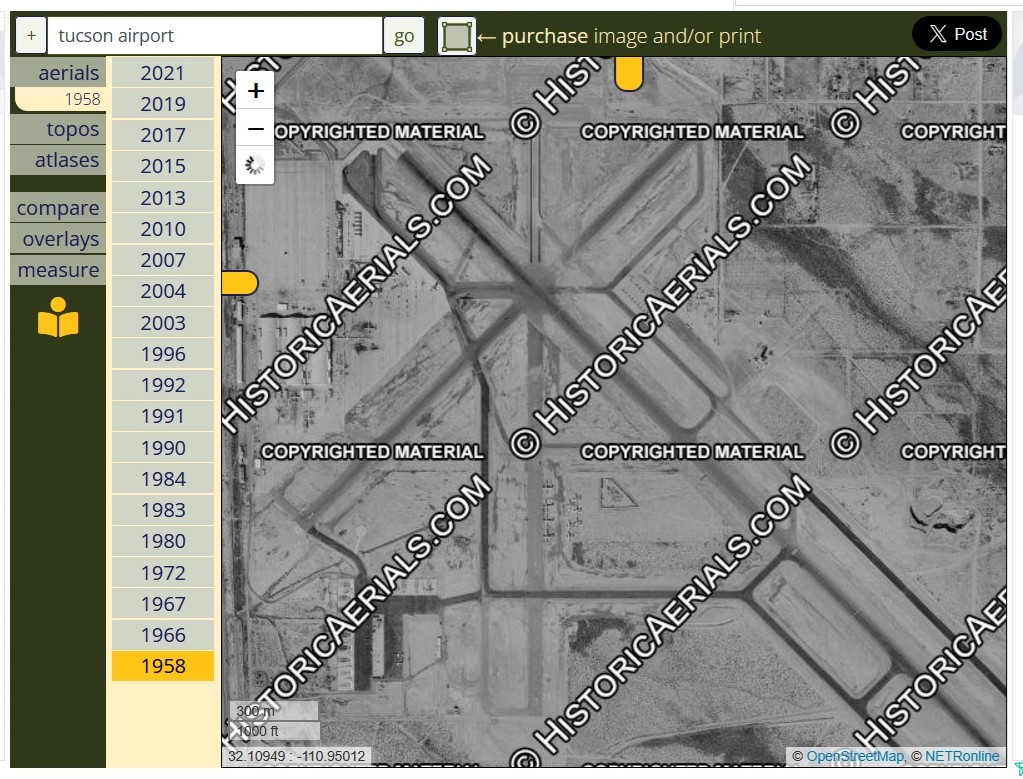1023x779 pixels.
Task: Click the purchase image frame icon
Action: (x=457, y=36)
